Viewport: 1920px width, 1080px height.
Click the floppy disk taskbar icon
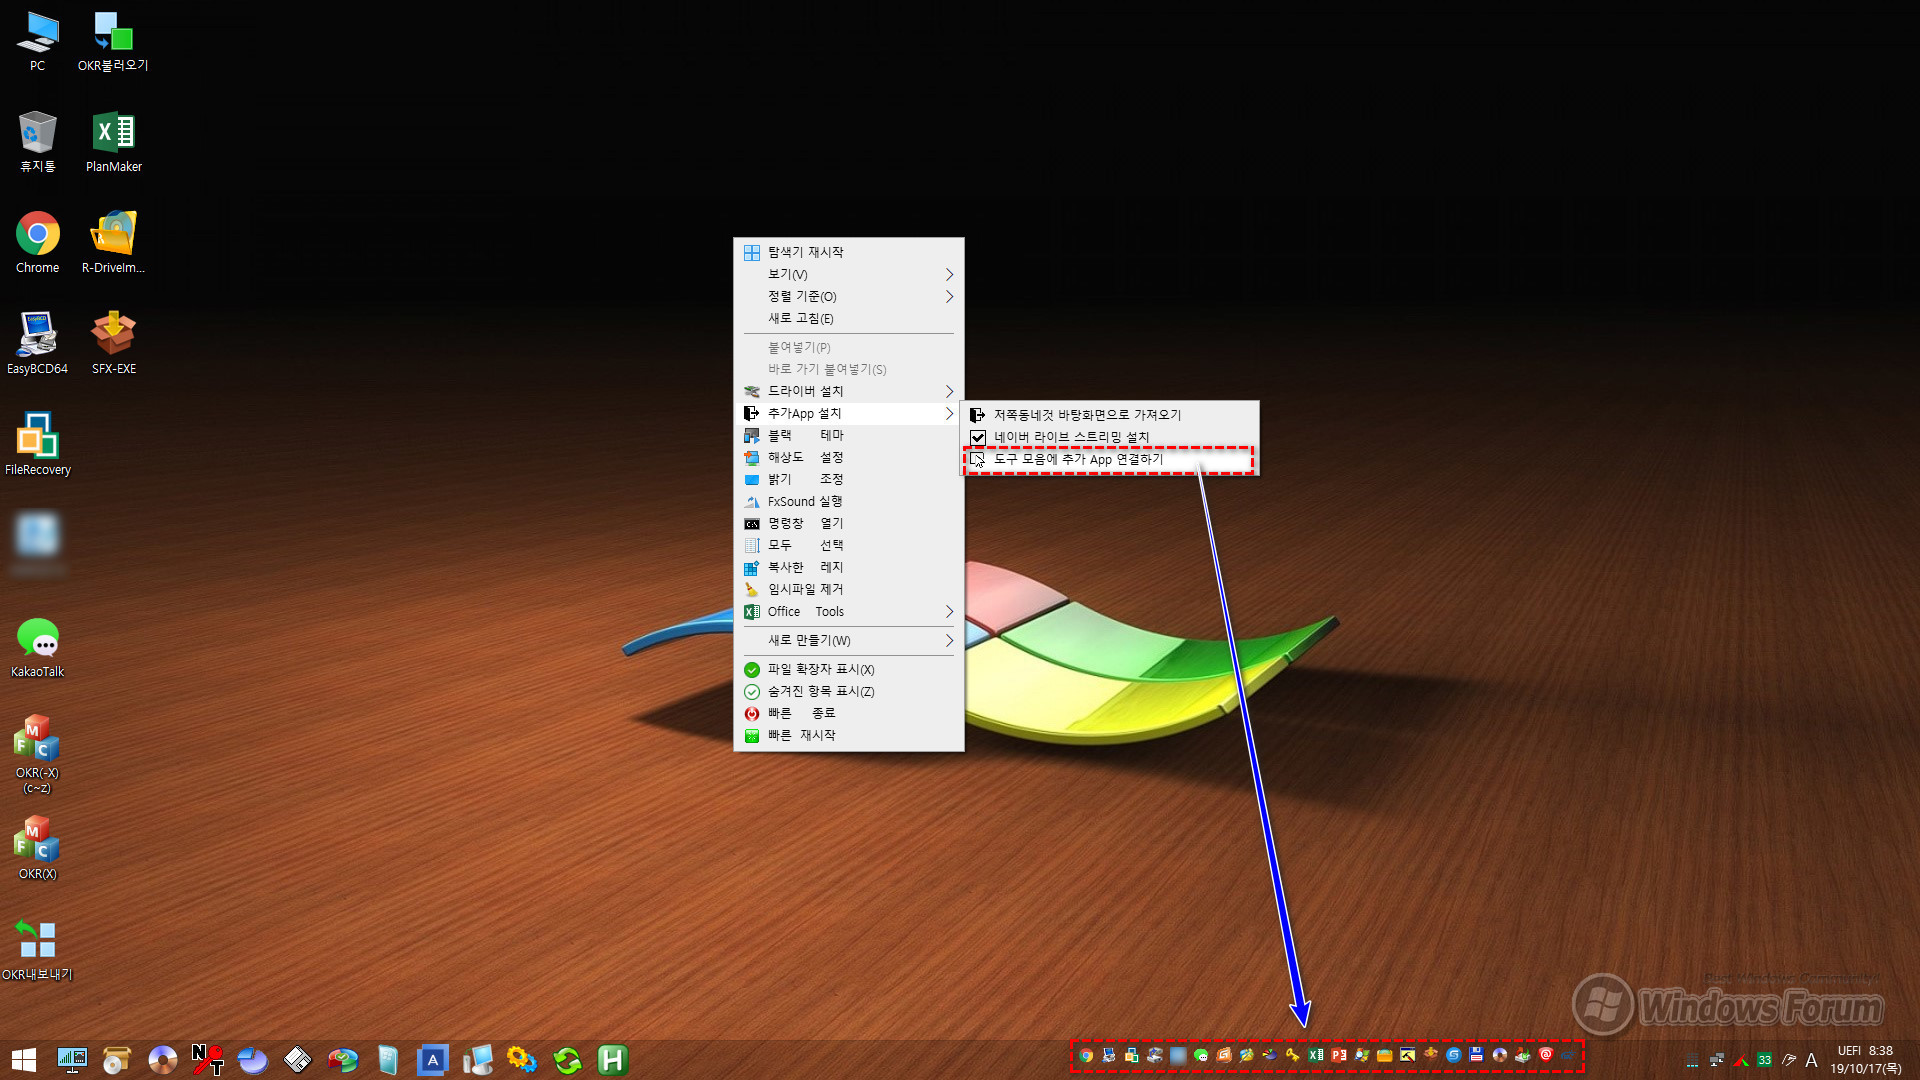tap(297, 1060)
